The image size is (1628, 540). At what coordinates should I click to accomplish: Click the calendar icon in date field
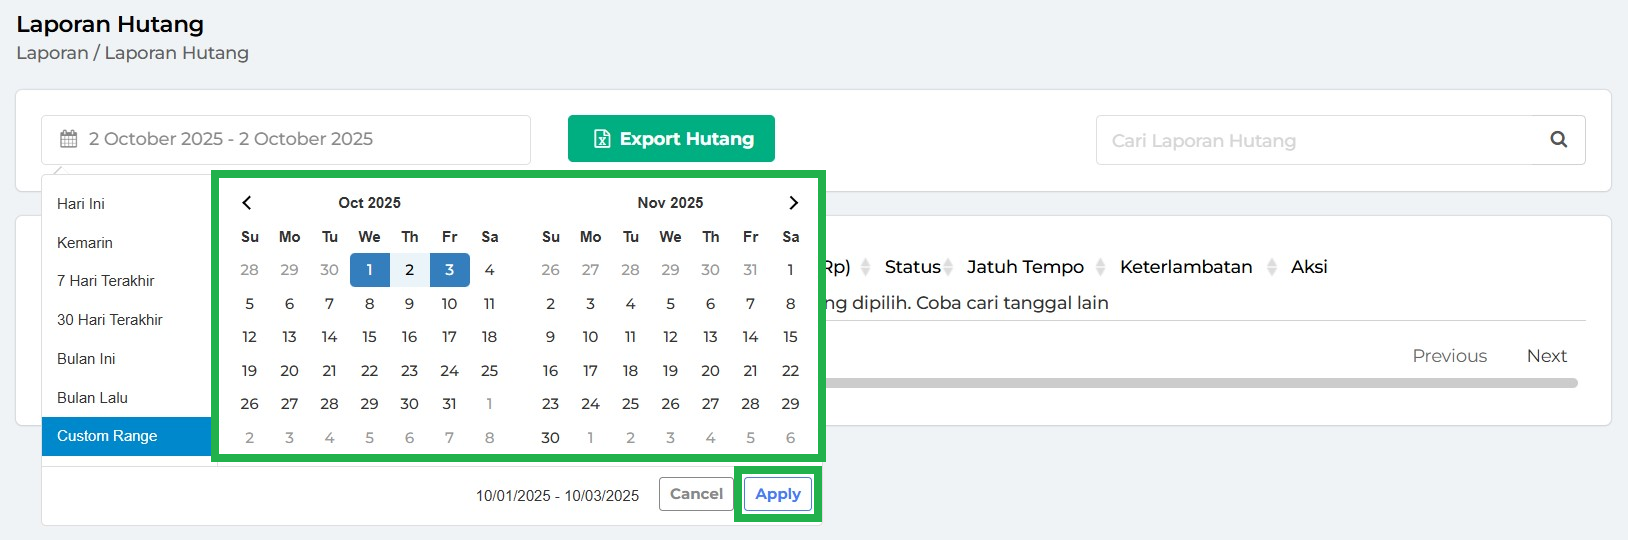69,139
